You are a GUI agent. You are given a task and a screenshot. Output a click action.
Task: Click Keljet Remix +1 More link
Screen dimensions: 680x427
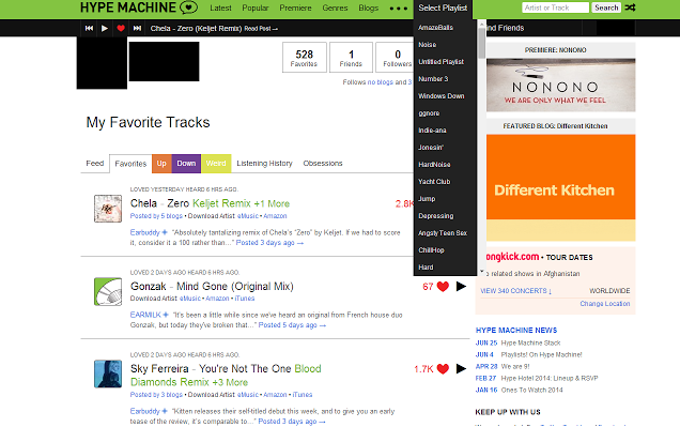(241, 203)
